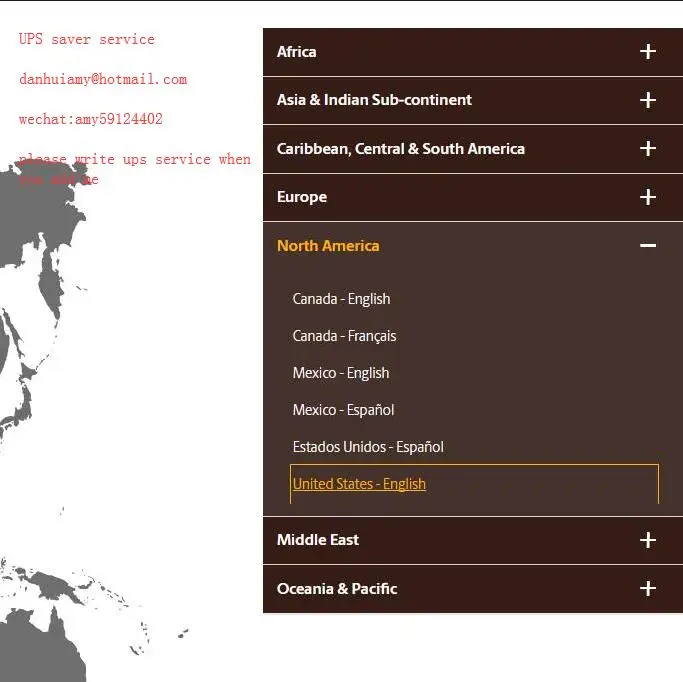
Task: Open Oceania & Pacific region heading
Action: pos(337,589)
